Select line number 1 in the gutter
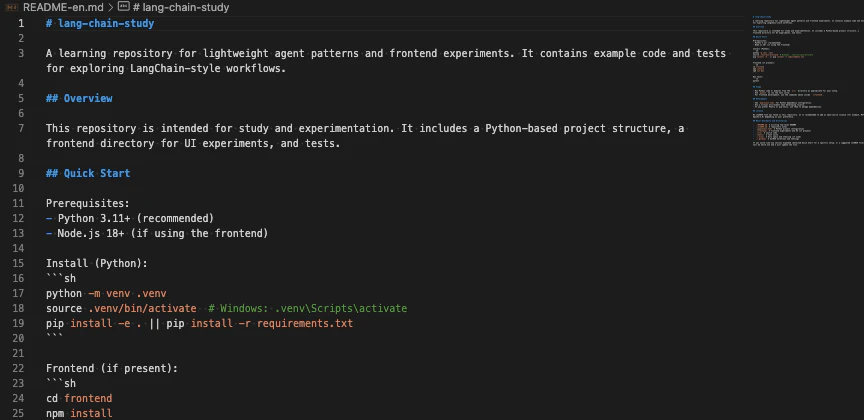The height and width of the screenshot is (420, 864). [21, 23]
